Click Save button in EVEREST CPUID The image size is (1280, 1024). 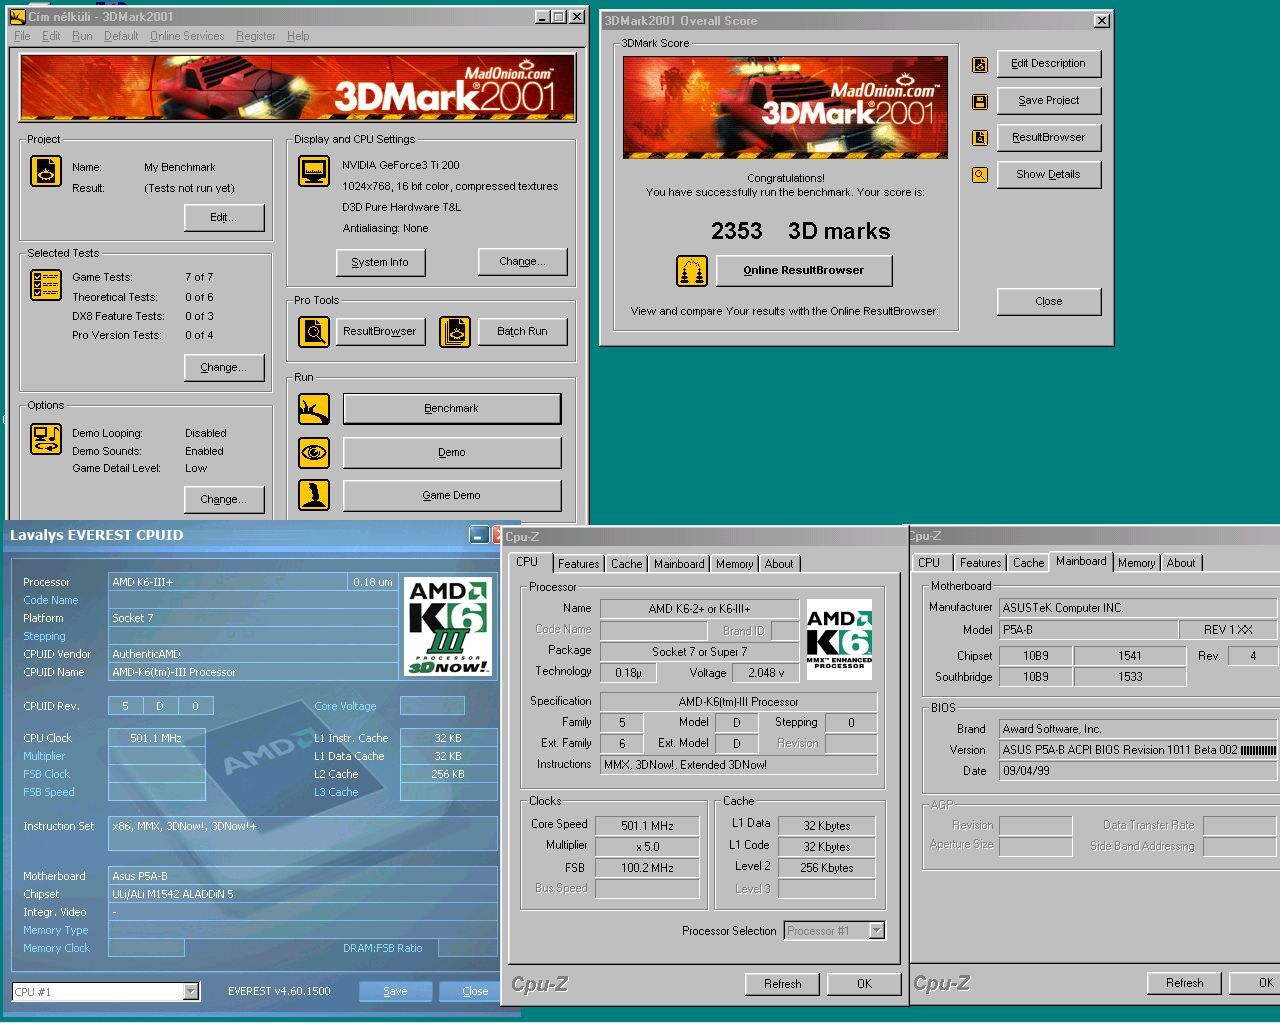tap(395, 991)
